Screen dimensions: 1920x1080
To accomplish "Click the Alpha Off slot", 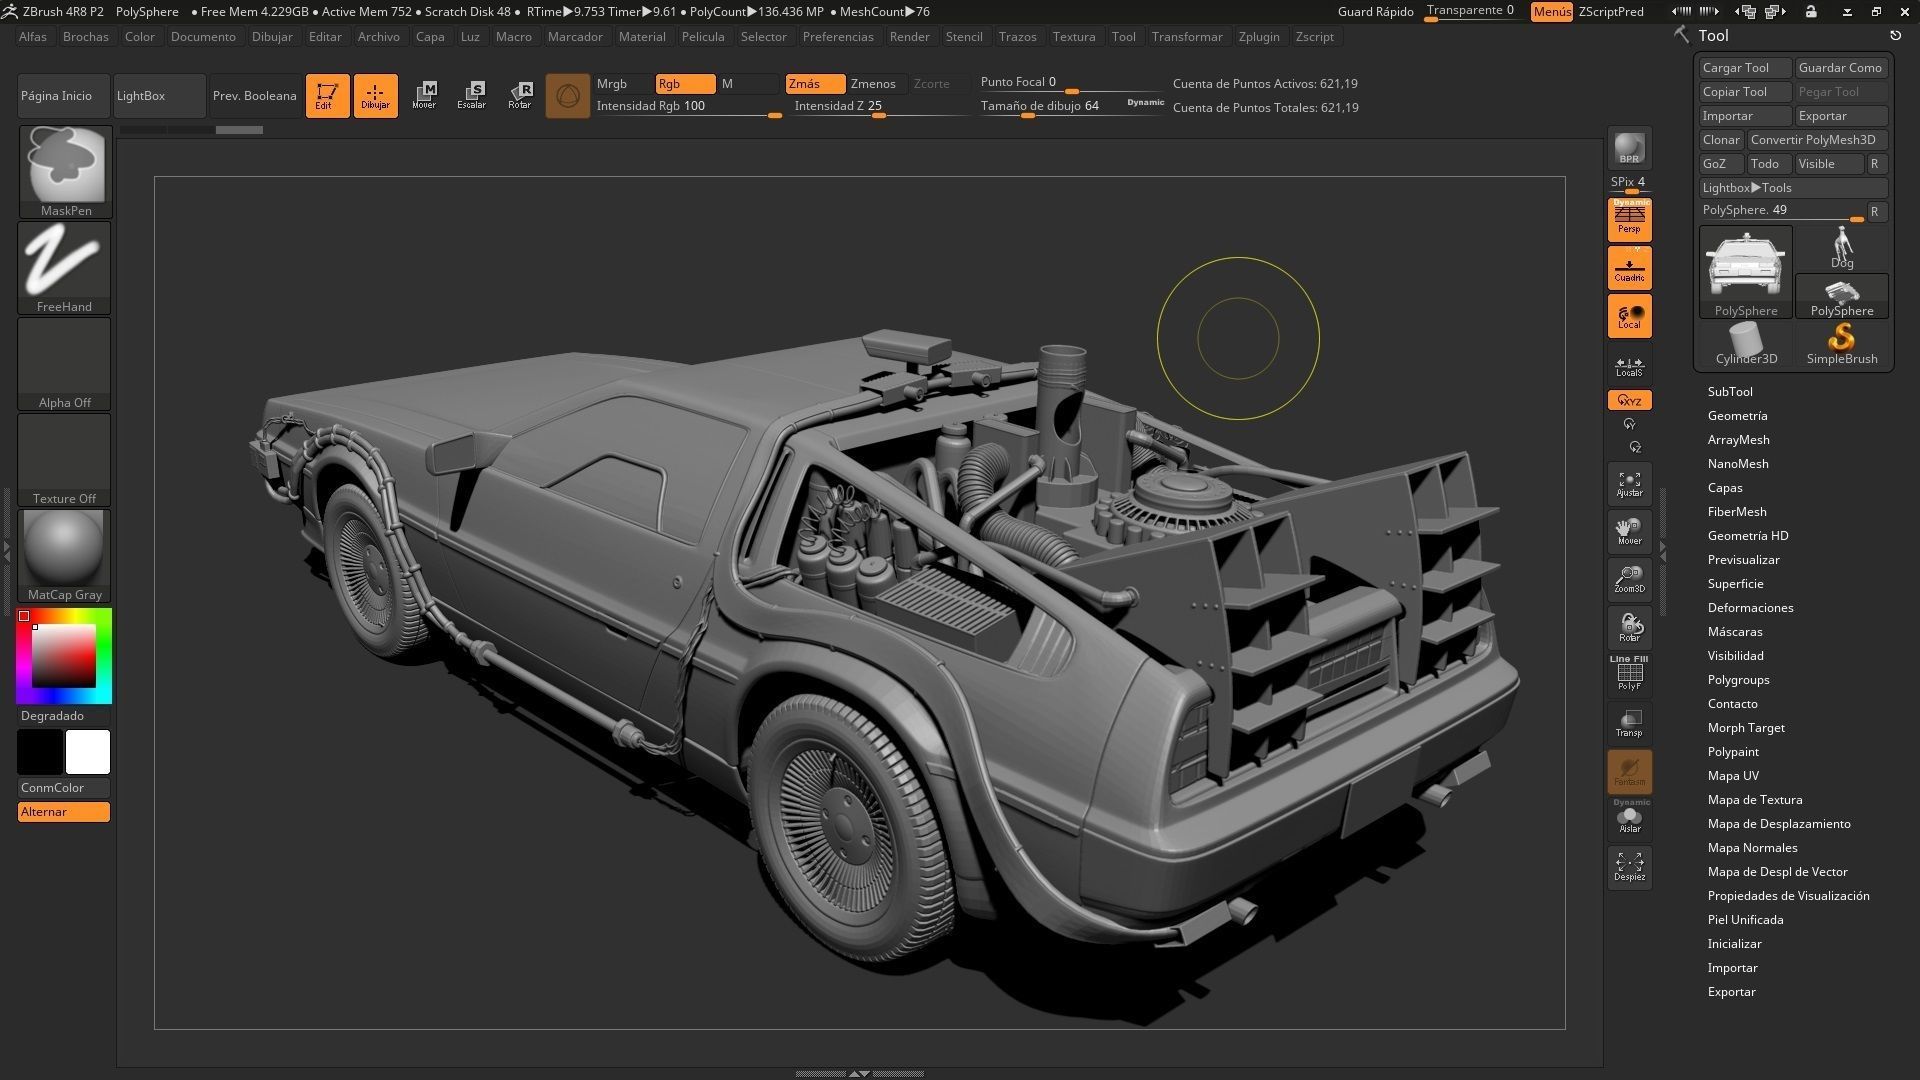I will click(x=65, y=364).
